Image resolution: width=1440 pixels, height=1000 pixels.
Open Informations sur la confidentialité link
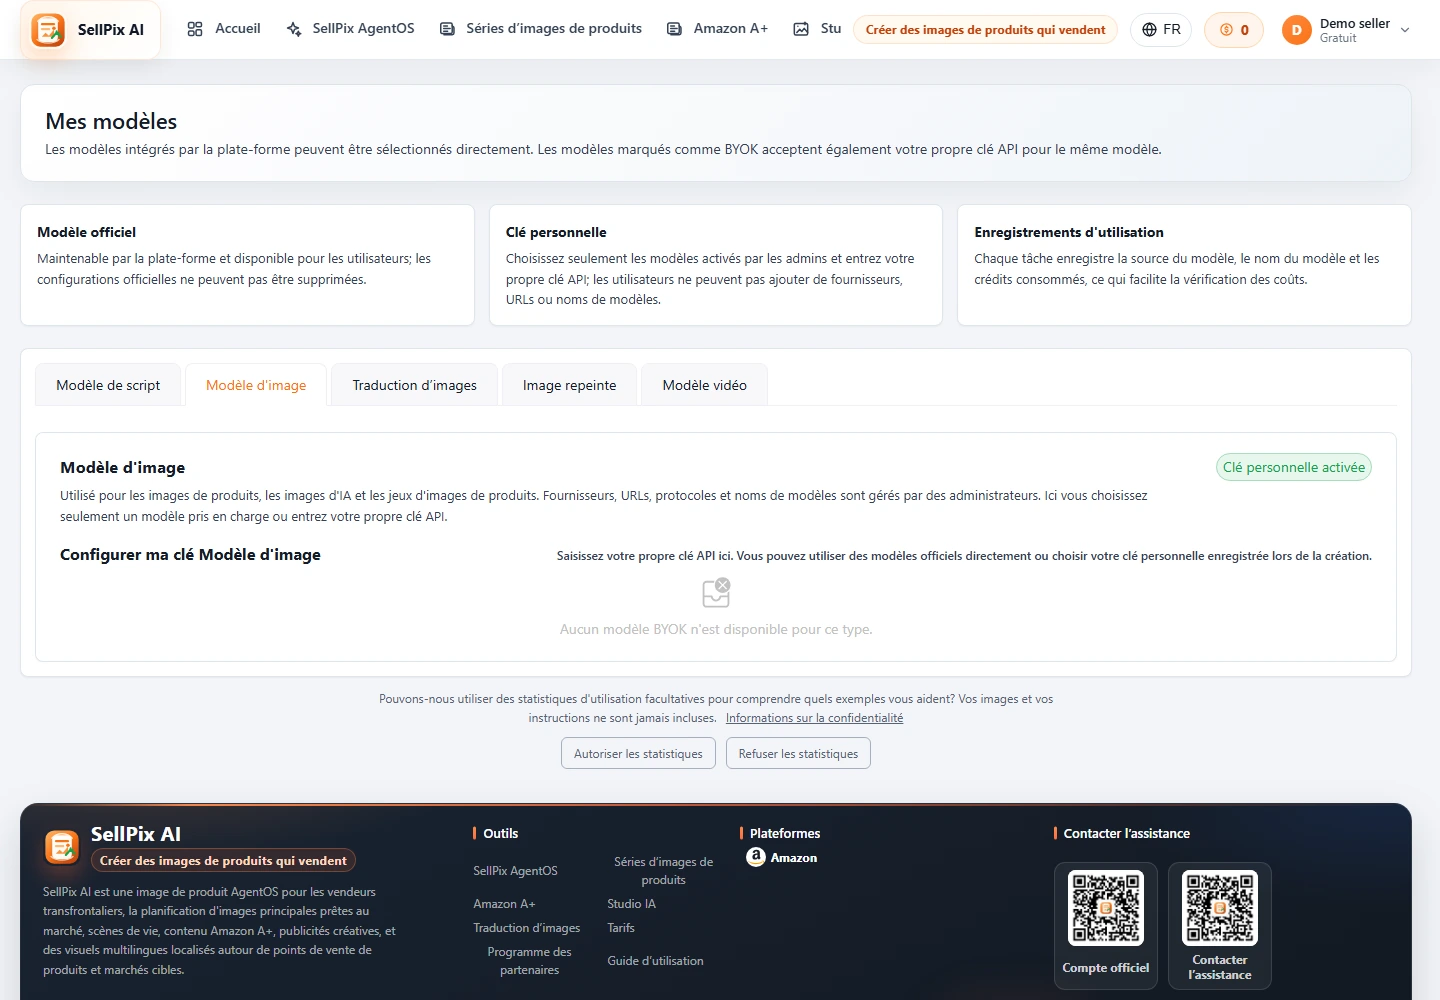814,718
